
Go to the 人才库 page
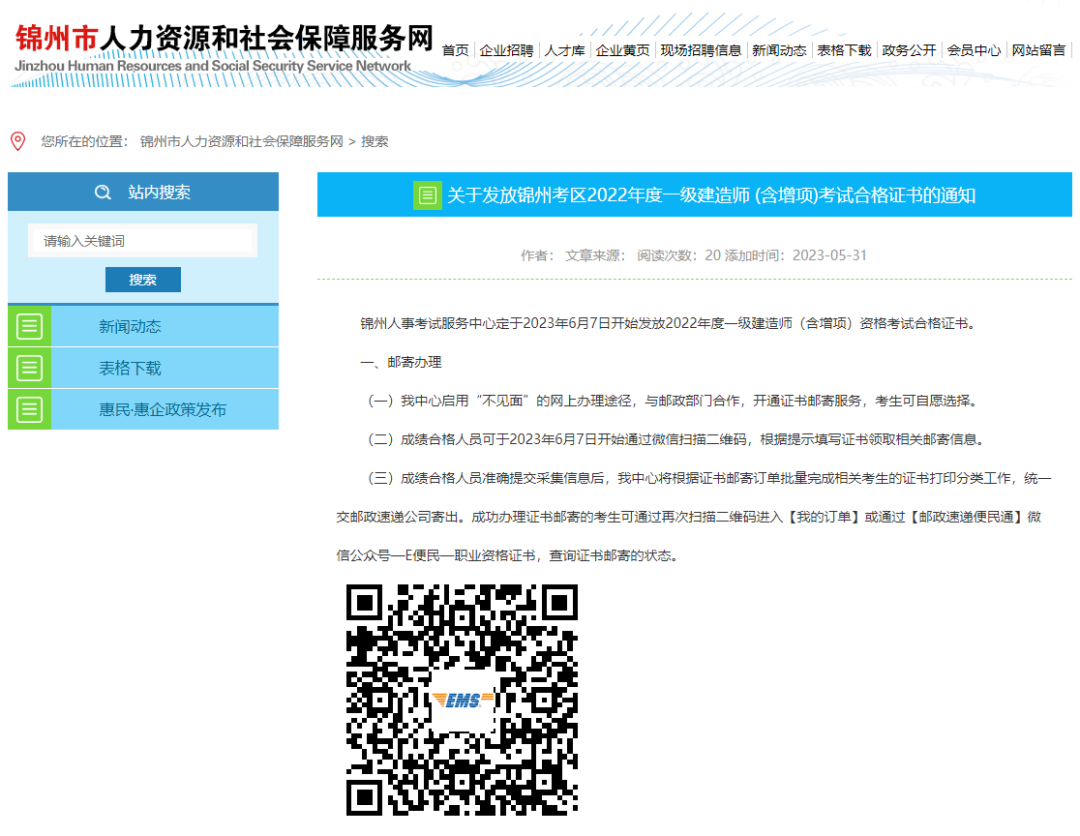click(565, 50)
